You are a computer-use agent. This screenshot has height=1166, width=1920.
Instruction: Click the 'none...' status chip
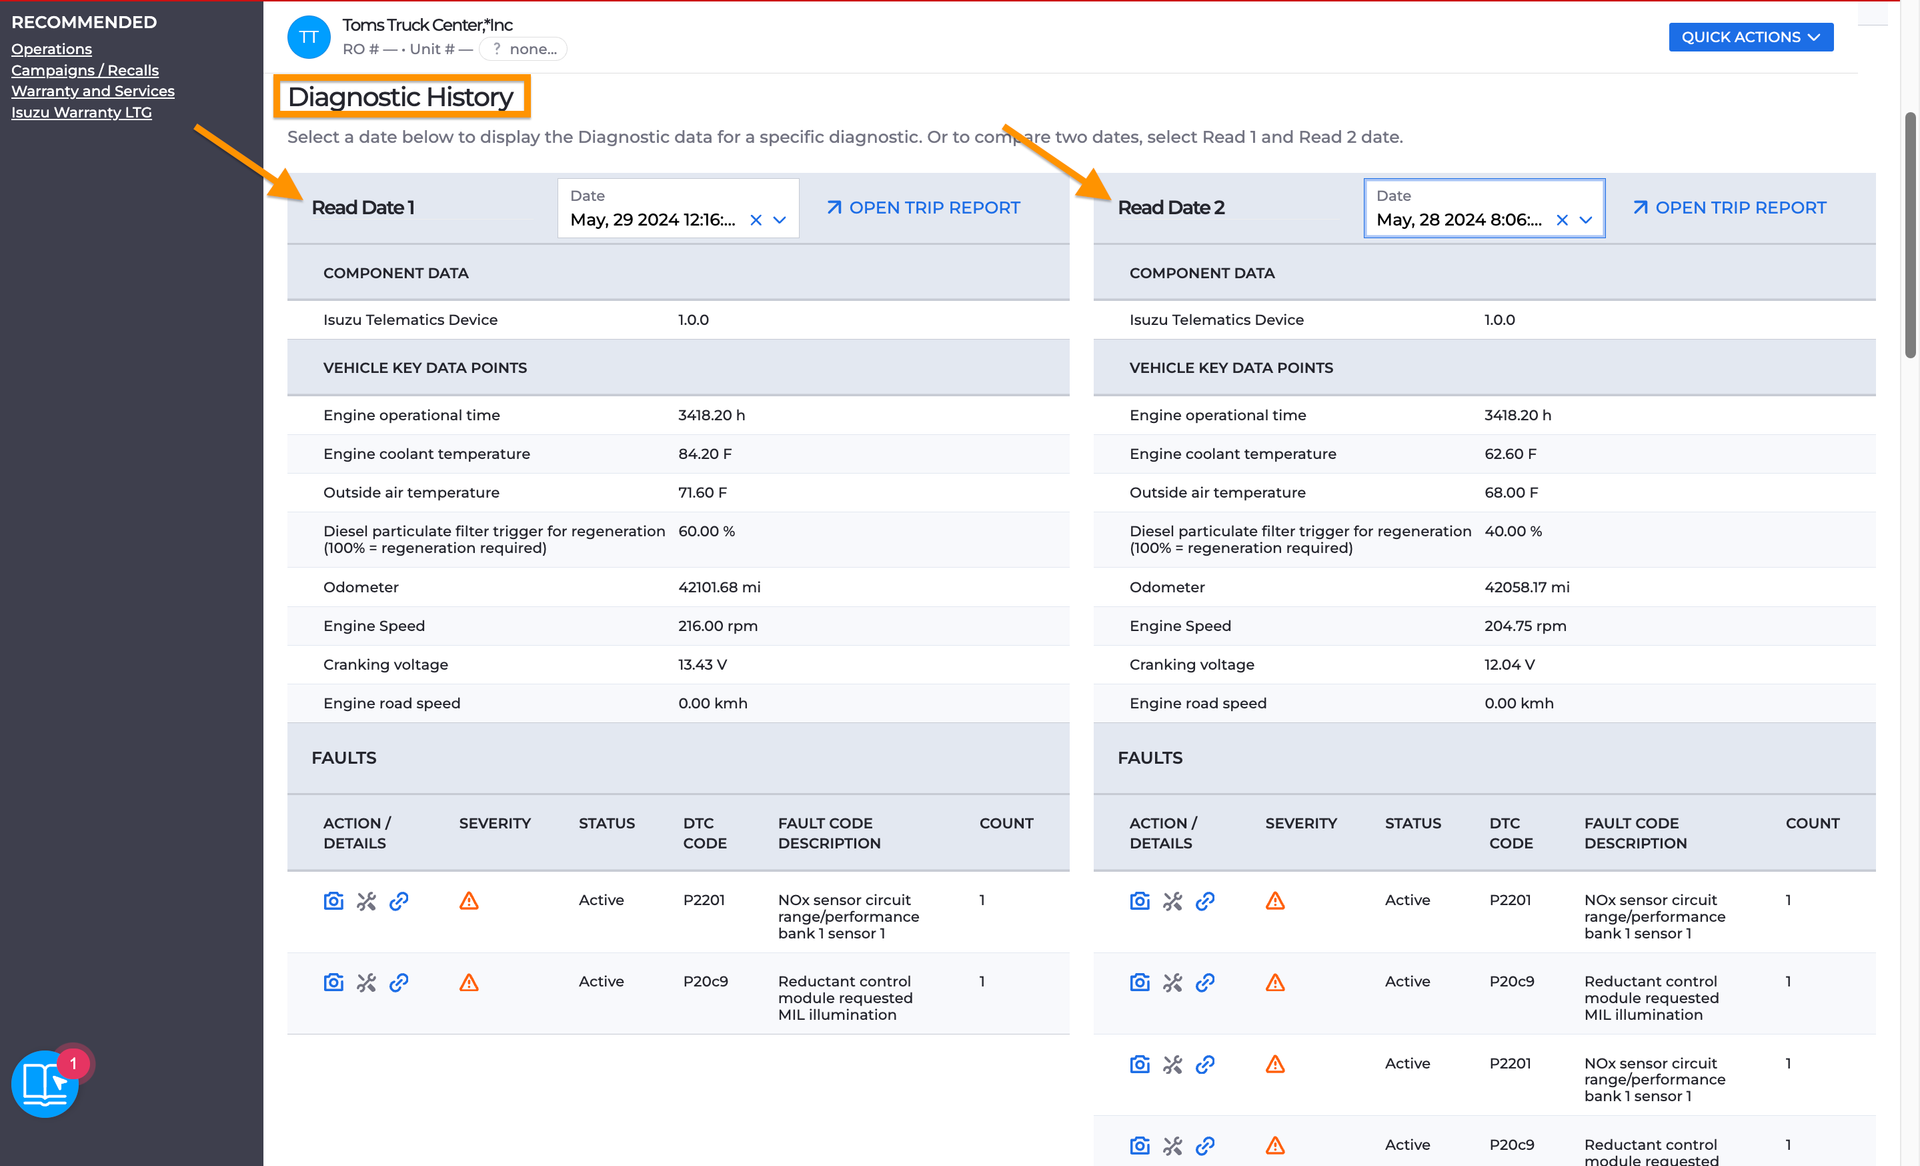523,49
